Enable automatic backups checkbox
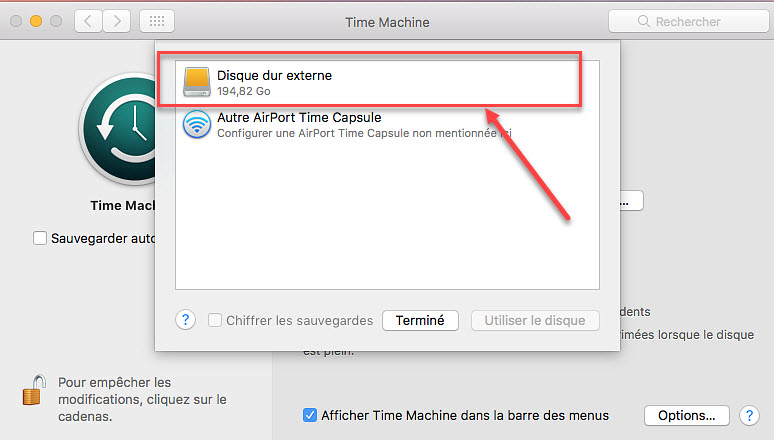This screenshot has width=774, height=440. pyautogui.click(x=40, y=239)
